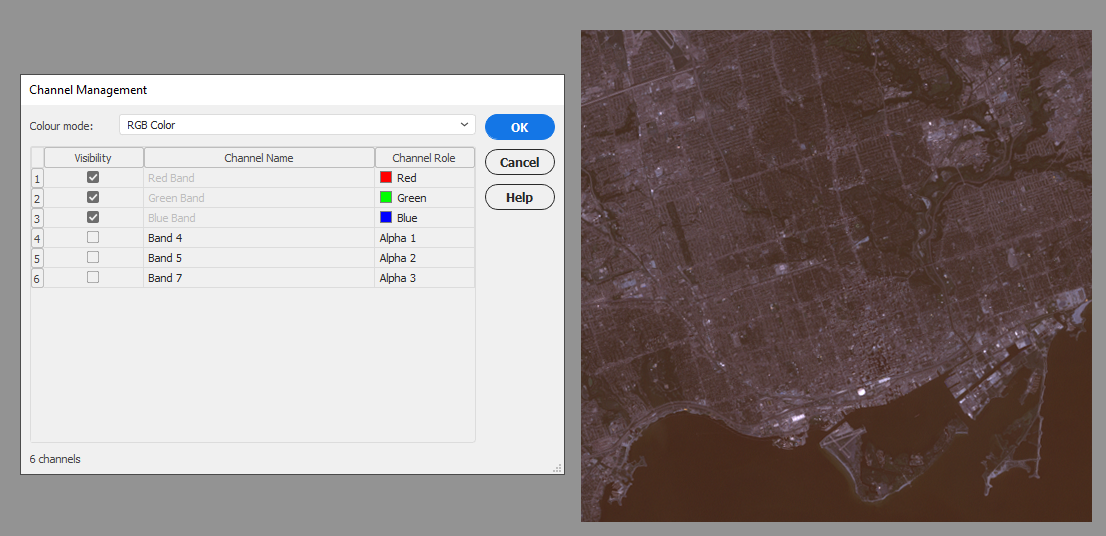Click the Cancel button
1106x536 pixels.
click(520, 162)
